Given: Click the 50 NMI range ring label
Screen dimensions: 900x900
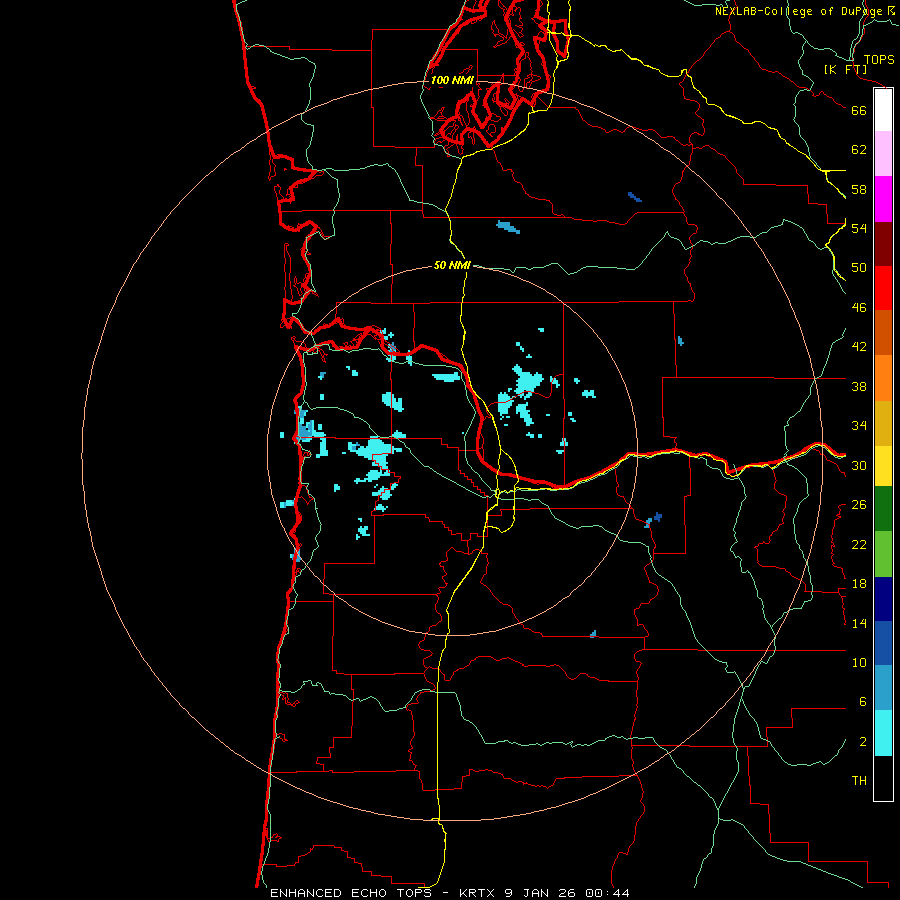Looking at the screenshot, I should tap(452, 265).
